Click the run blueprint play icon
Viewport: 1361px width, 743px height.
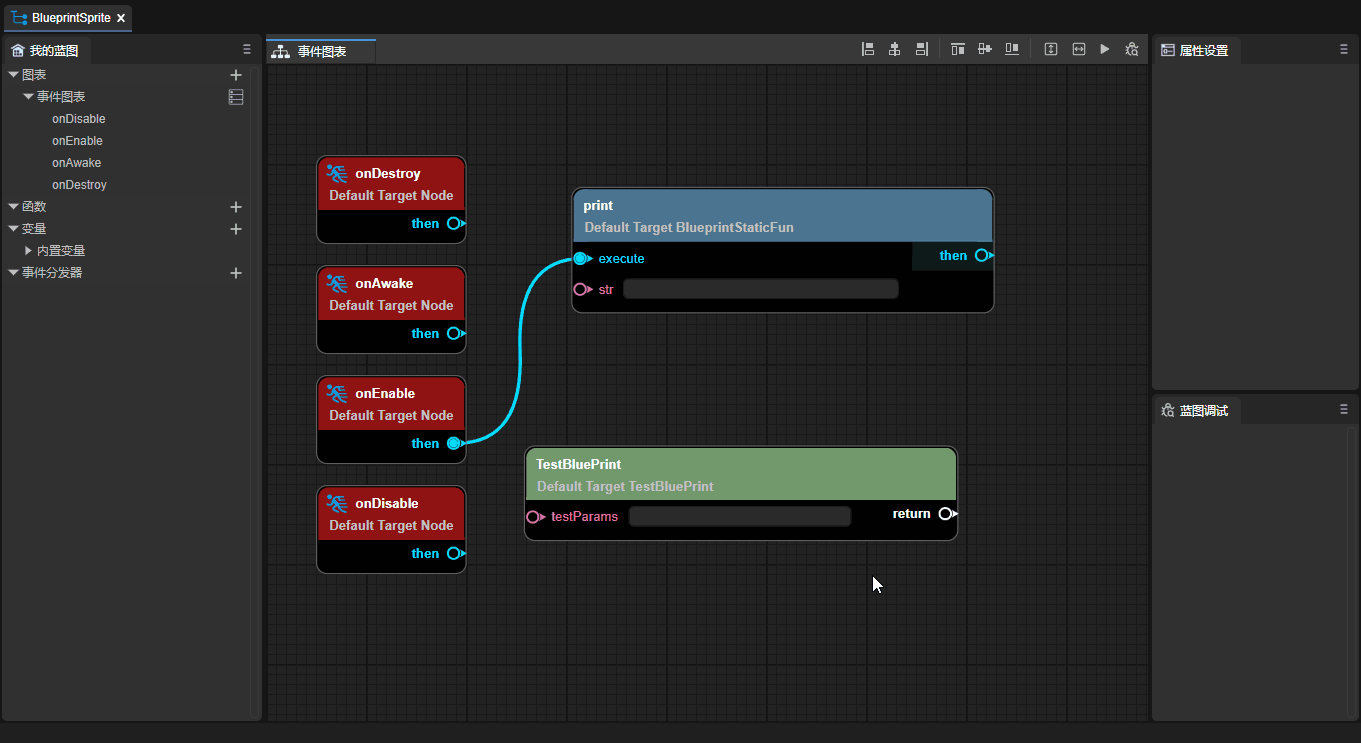pyautogui.click(x=1105, y=49)
